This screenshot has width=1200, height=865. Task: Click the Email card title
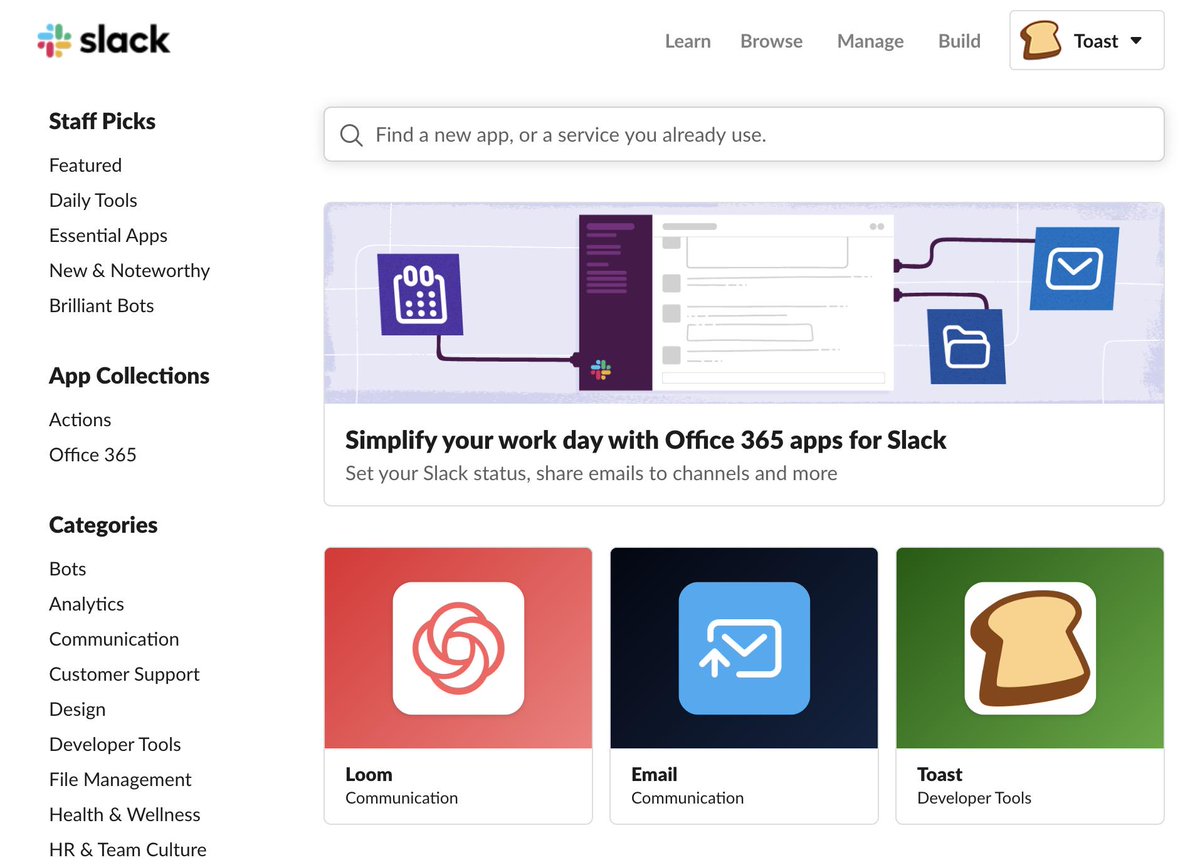point(654,774)
